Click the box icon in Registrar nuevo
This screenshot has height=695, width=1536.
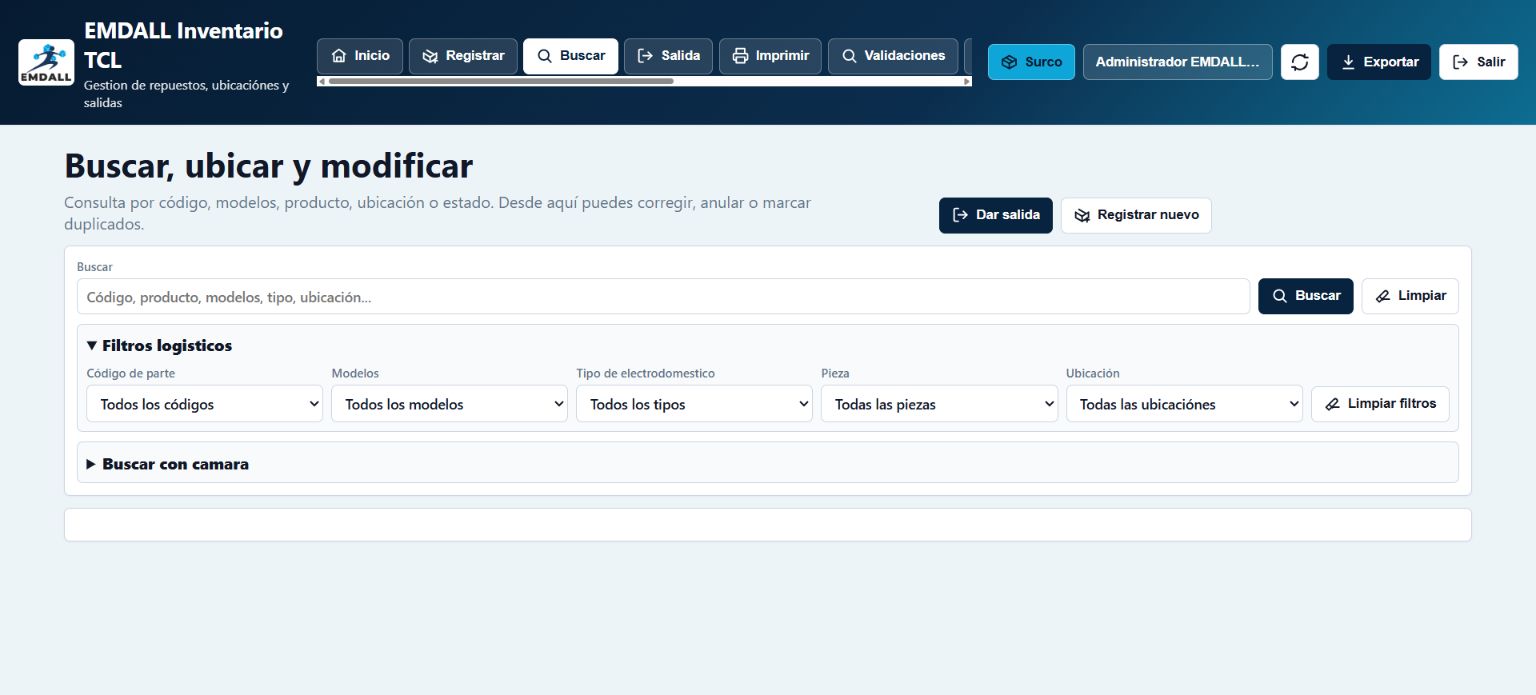point(1082,215)
